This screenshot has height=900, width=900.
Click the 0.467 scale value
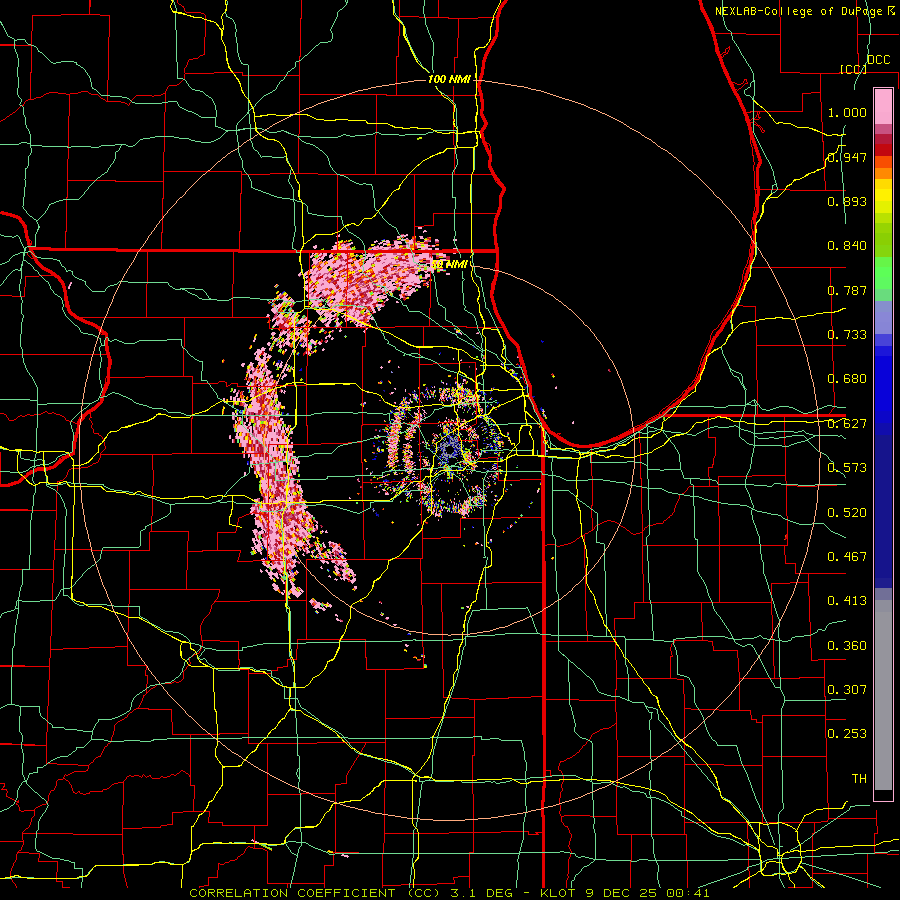tap(847, 557)
